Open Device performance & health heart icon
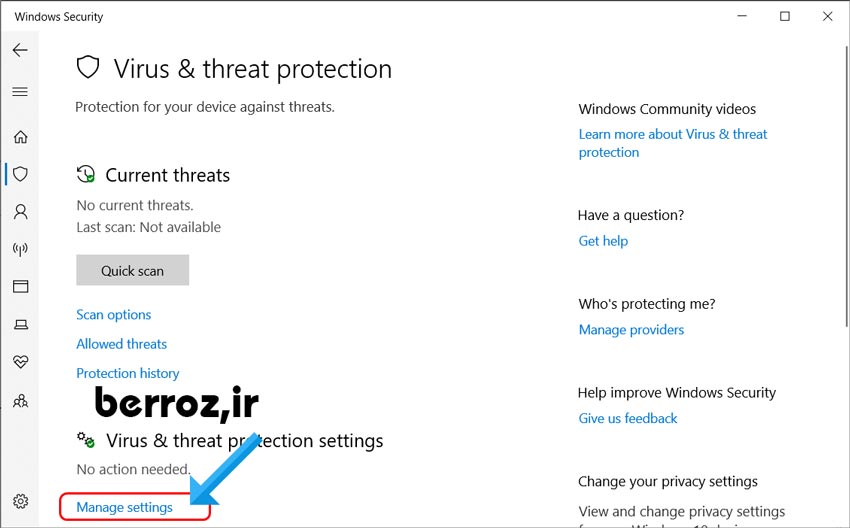This screenshot has height=528, width=850. (x=20, y=362)
